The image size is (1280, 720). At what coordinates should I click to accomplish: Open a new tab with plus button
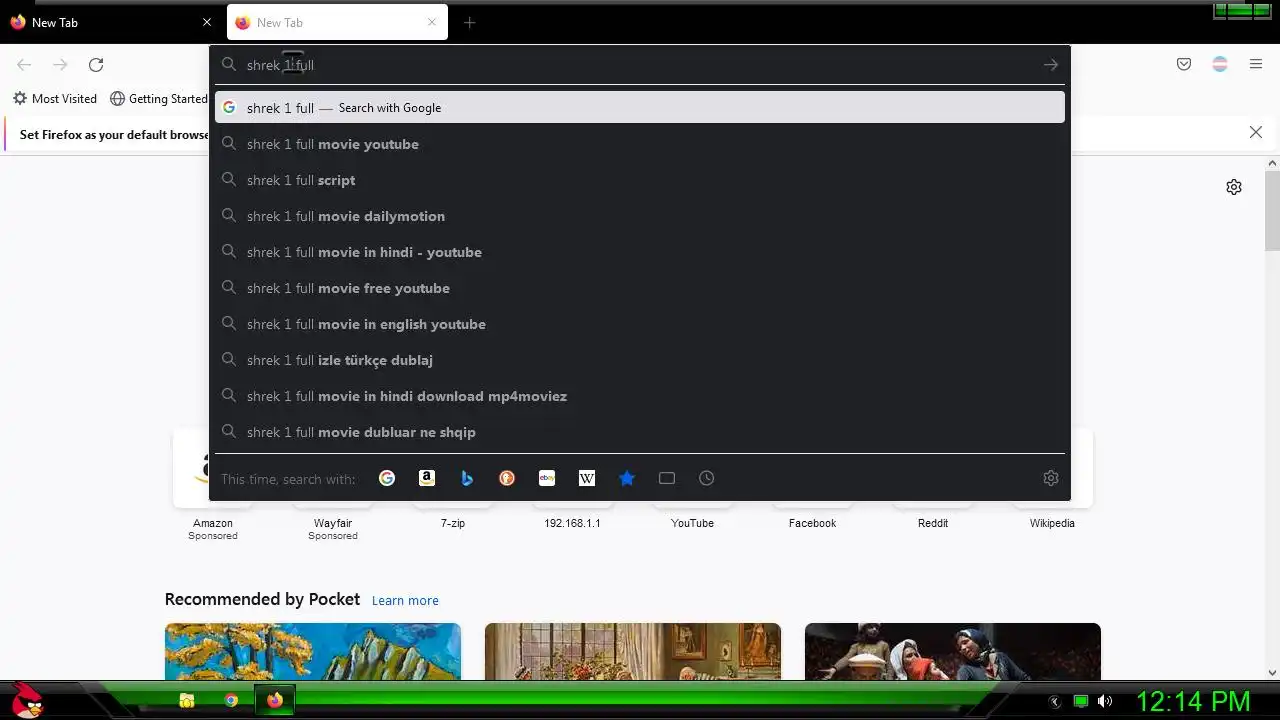pos(469,22)
